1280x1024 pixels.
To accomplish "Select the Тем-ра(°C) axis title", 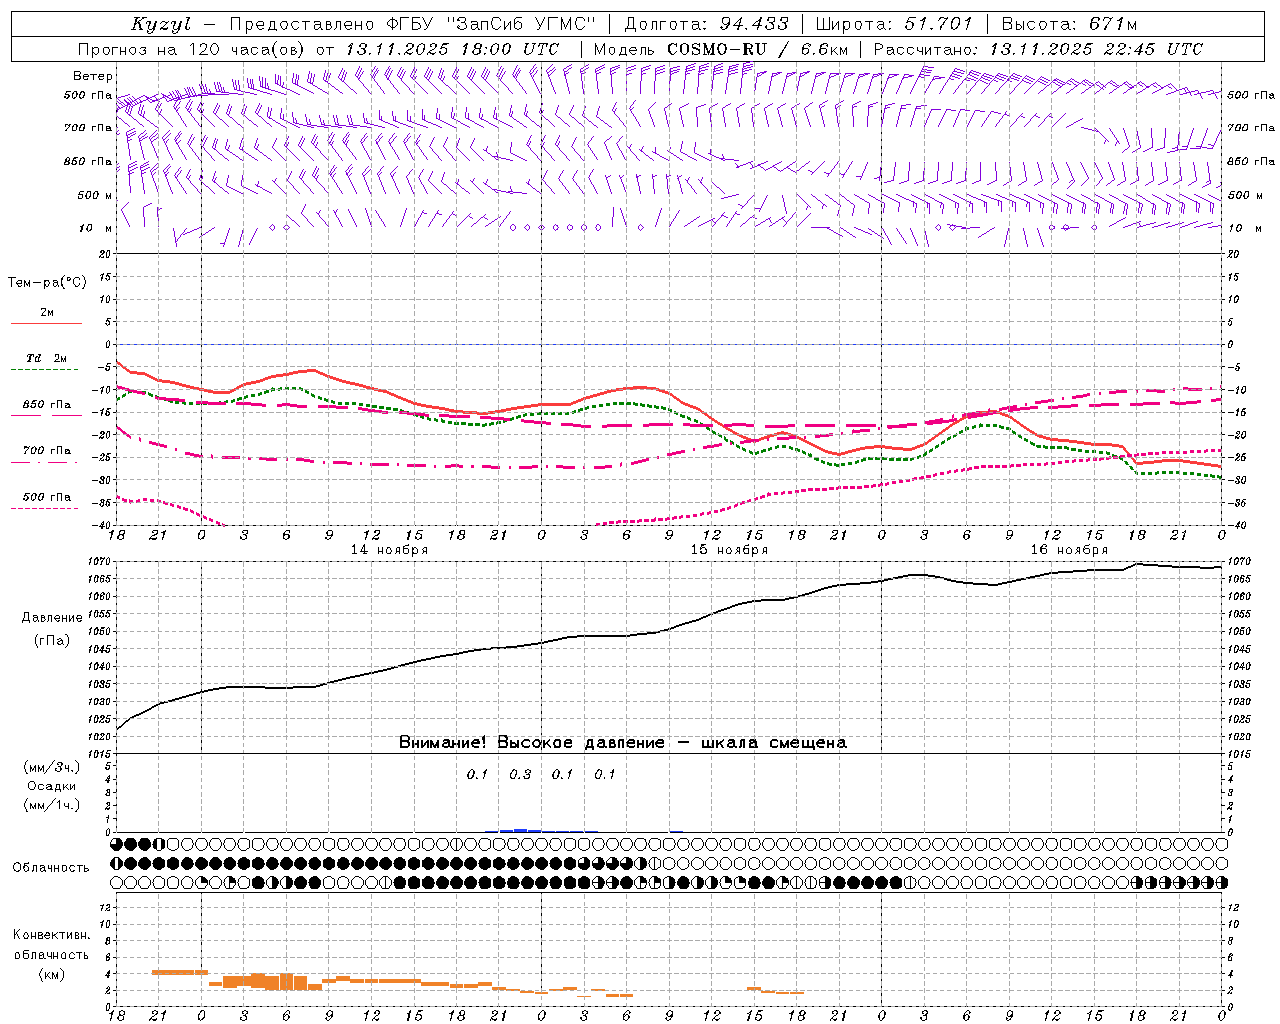I will [47, 283].
